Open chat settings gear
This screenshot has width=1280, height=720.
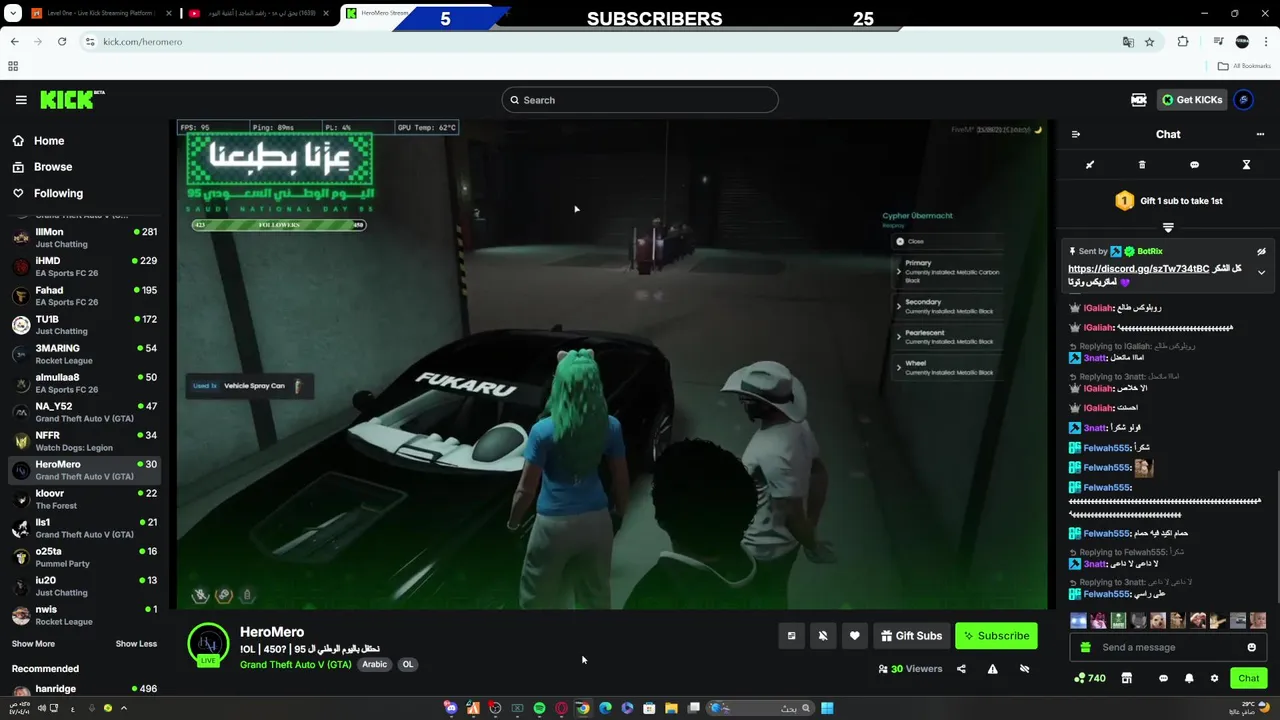pyautogui.click(x=1215, y=678)
